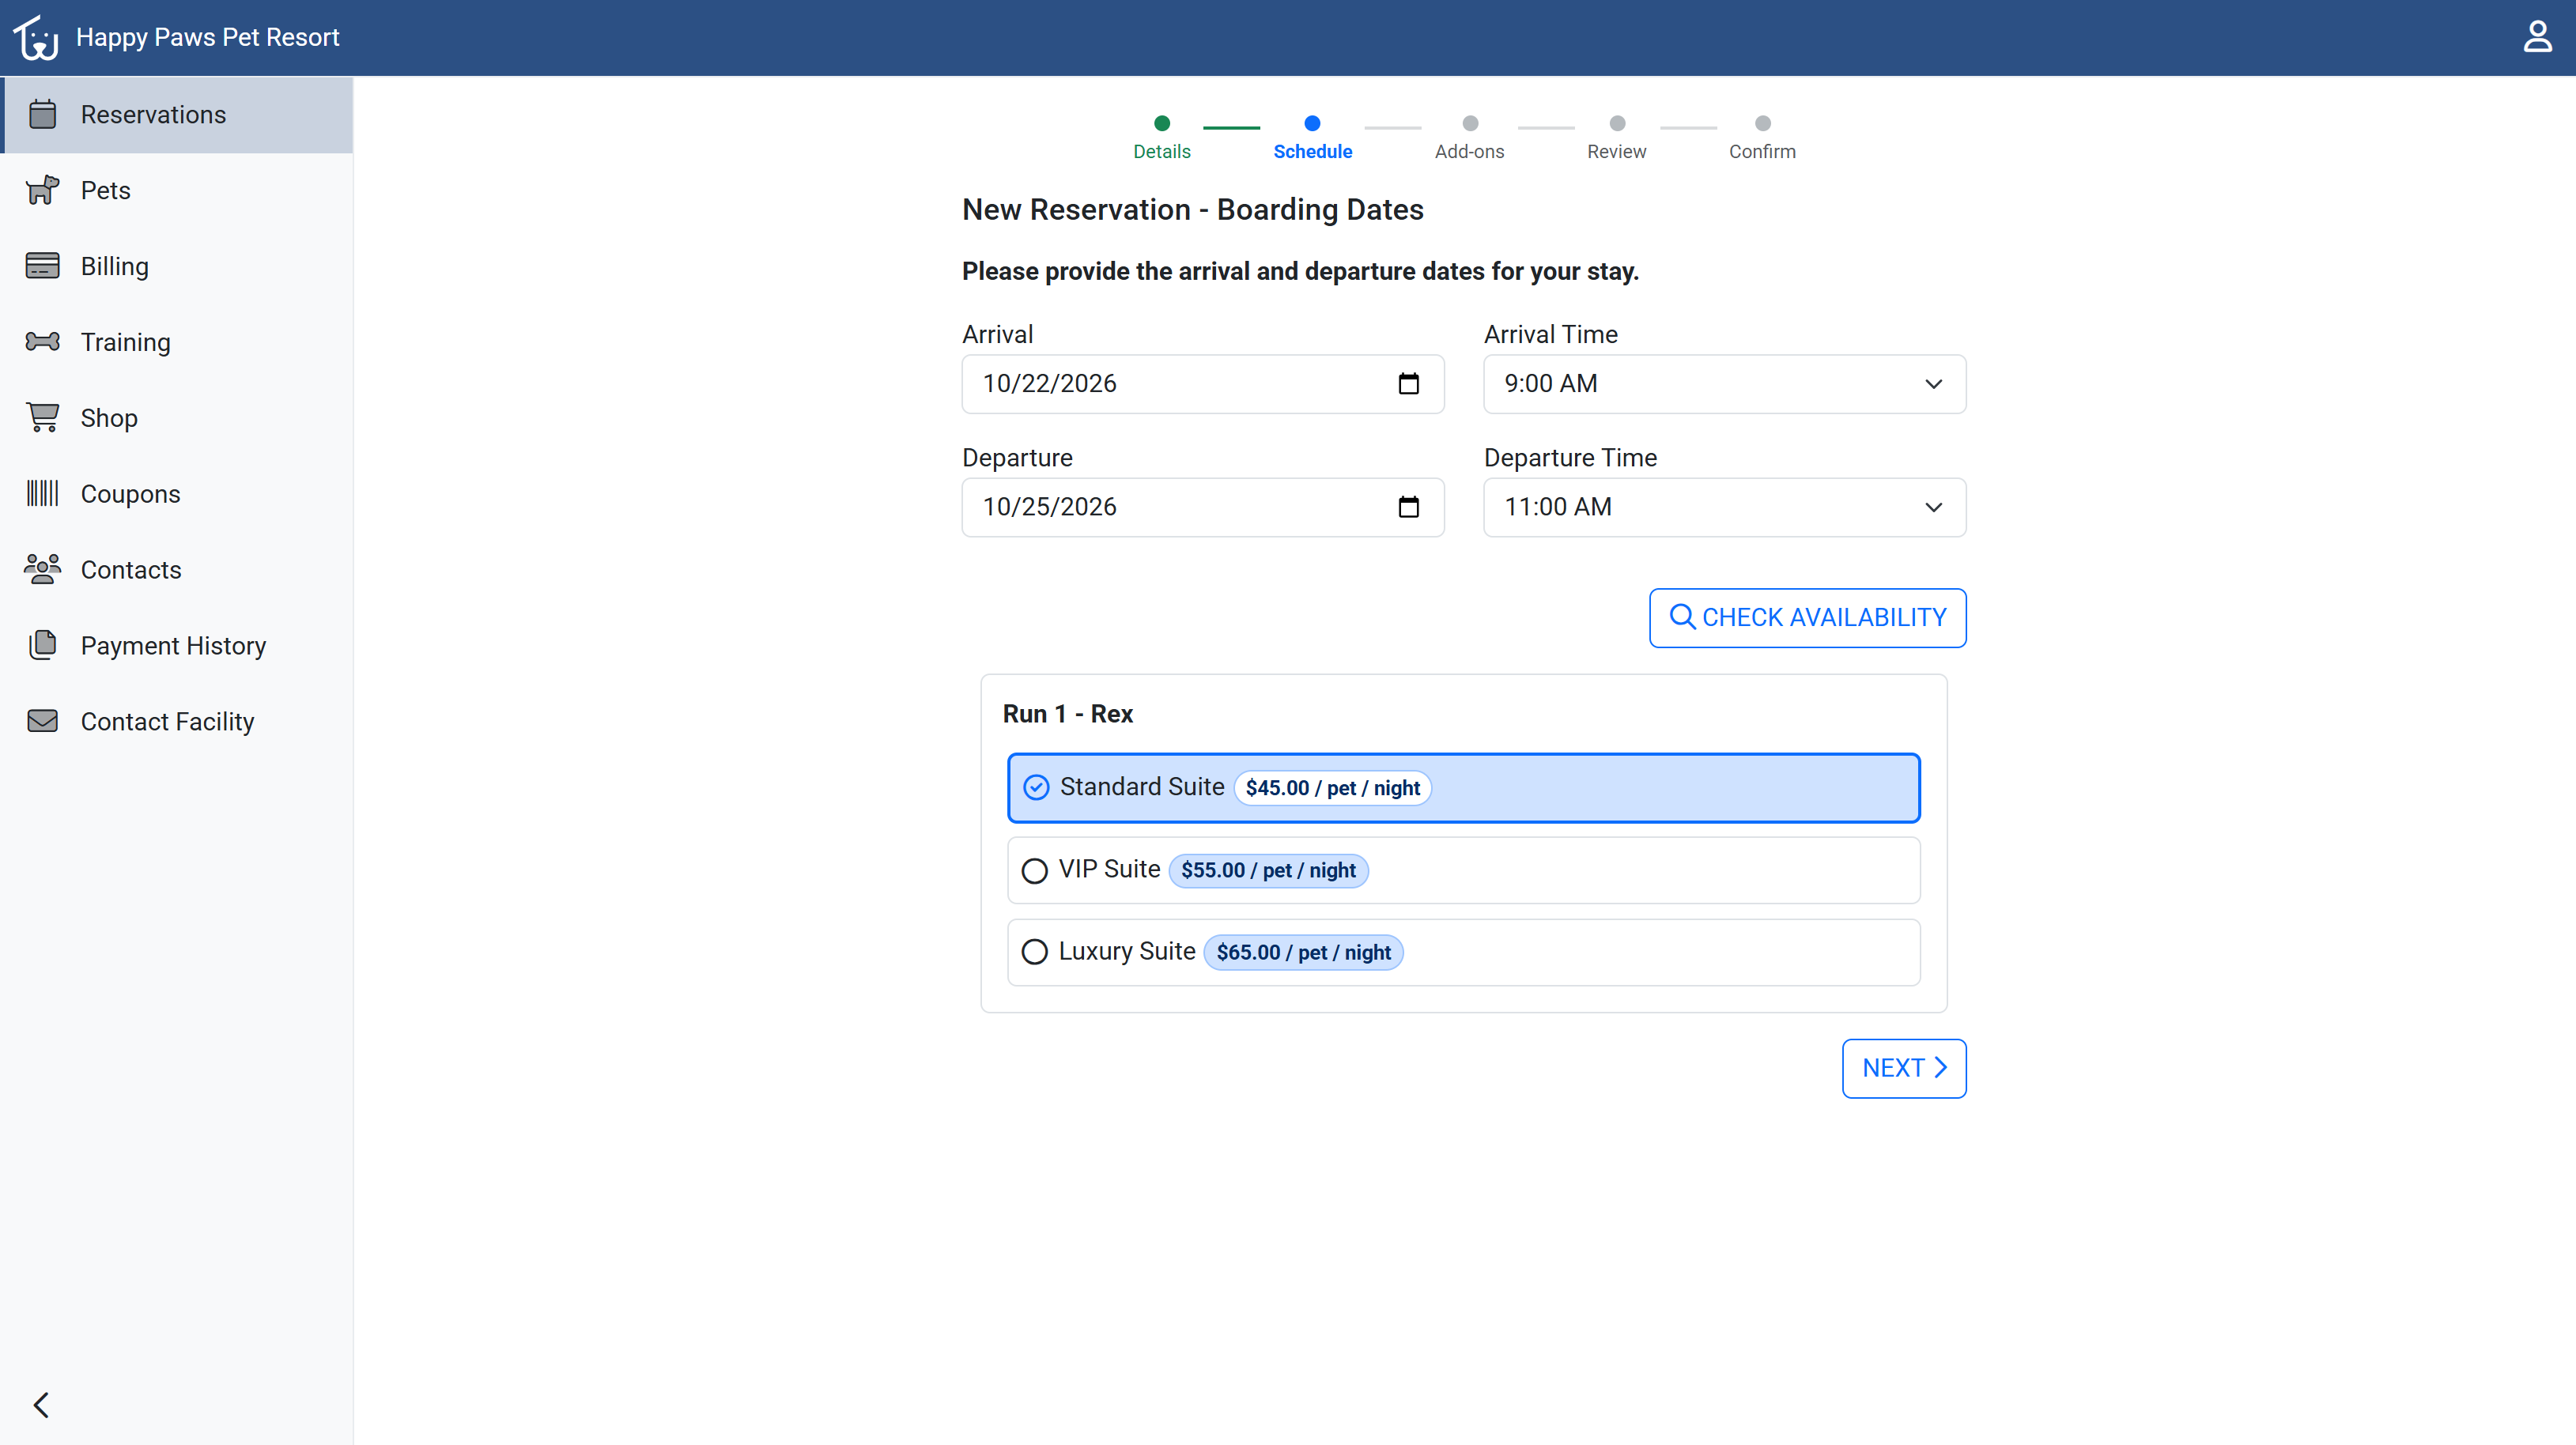Go to the Details step
Screen dimensions: 2576x1445
pyautogui.click(x=1161, y=137)
